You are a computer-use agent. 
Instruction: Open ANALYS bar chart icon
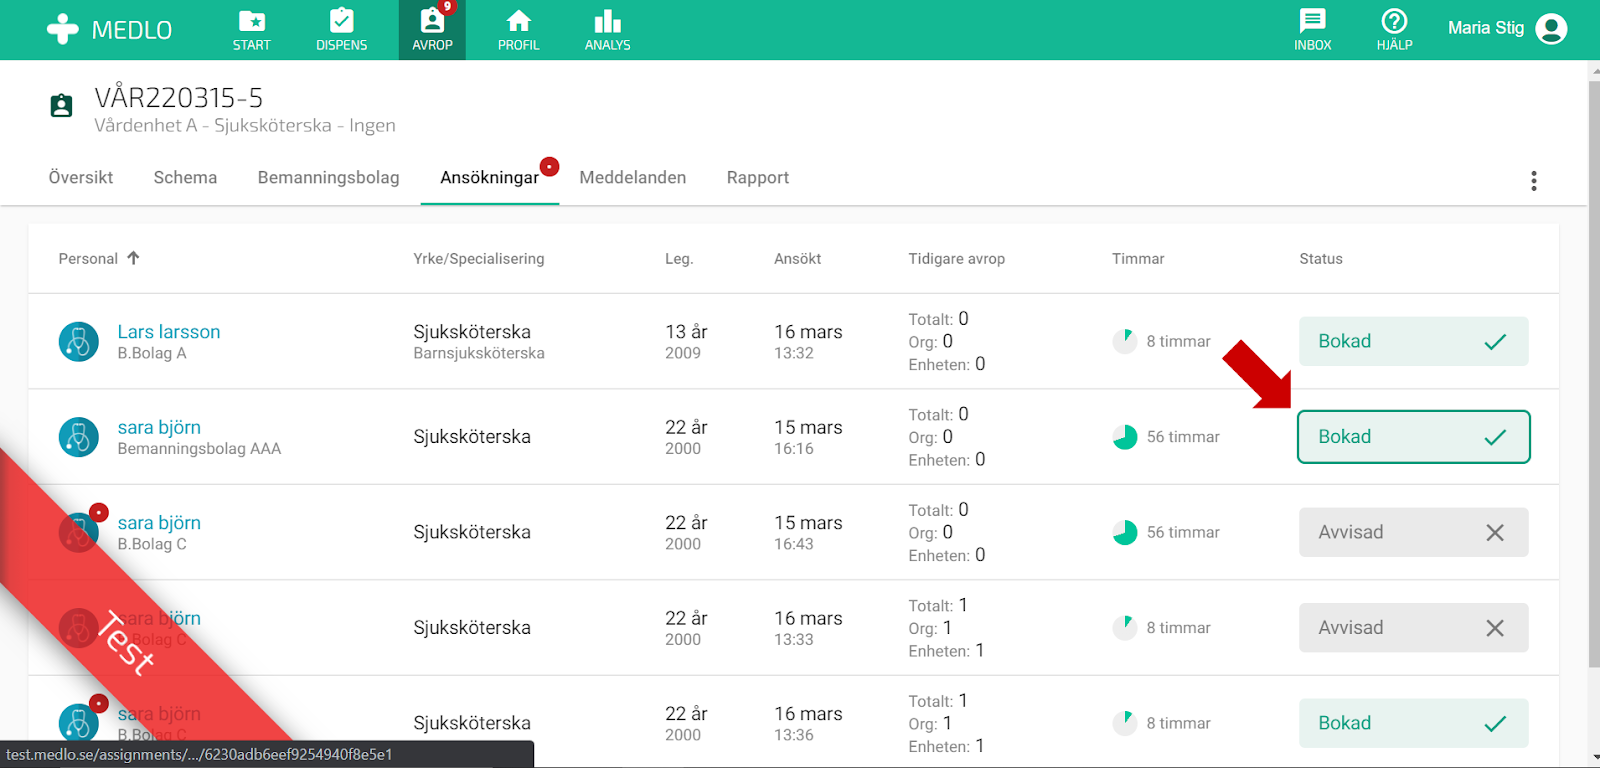pos(607,21)
